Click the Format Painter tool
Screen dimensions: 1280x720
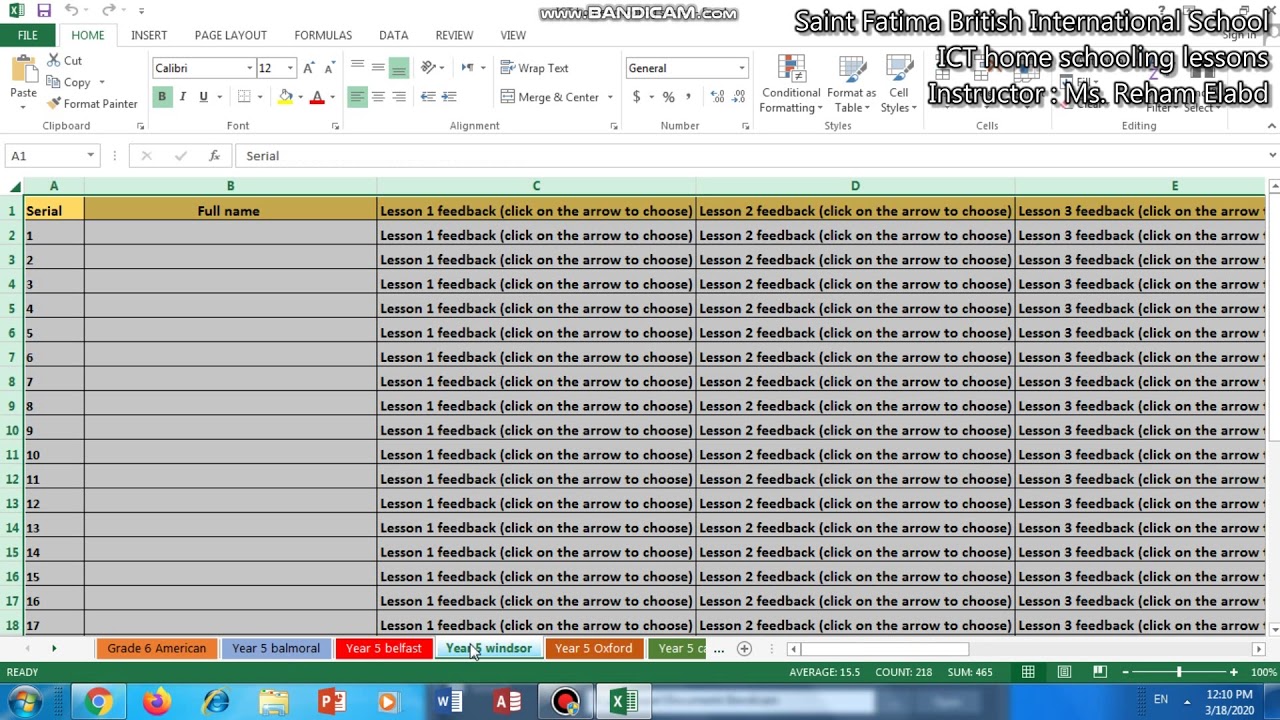91,104
